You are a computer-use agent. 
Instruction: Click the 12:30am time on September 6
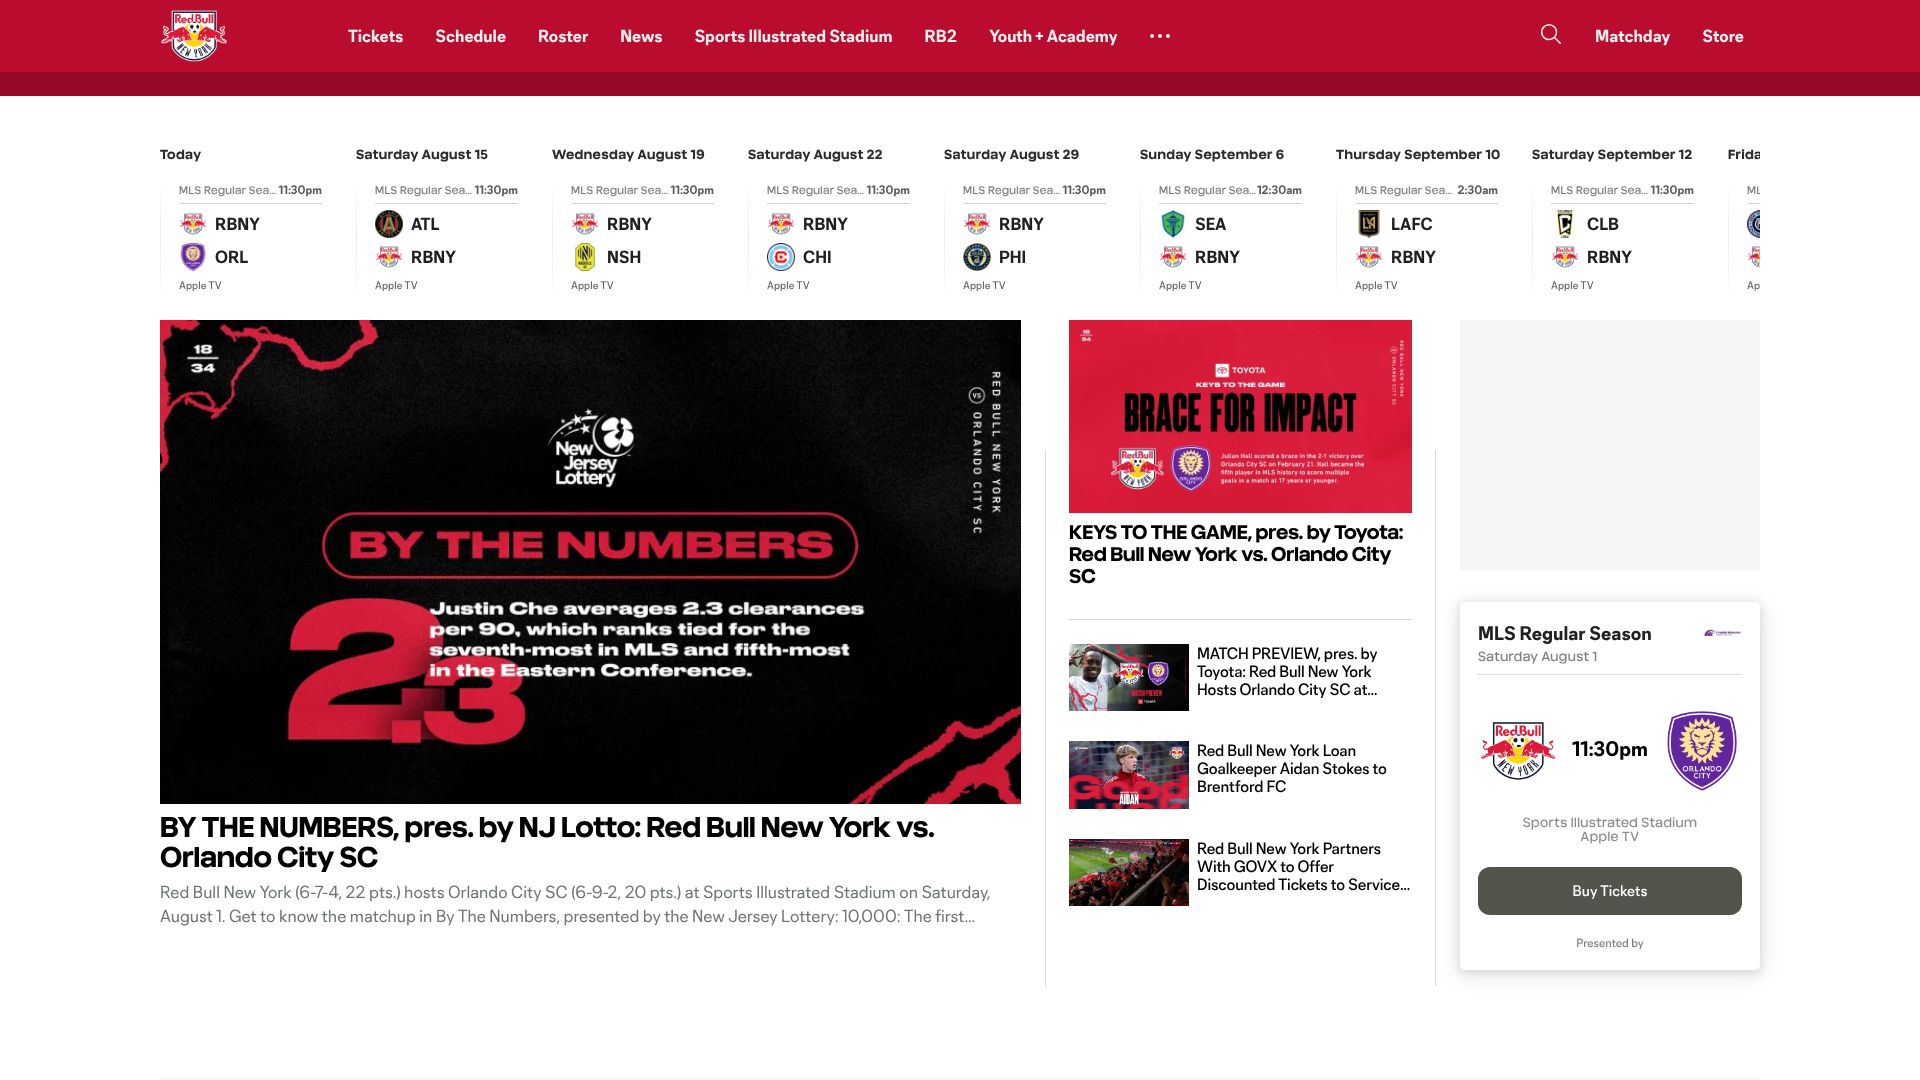point(1279,190)
